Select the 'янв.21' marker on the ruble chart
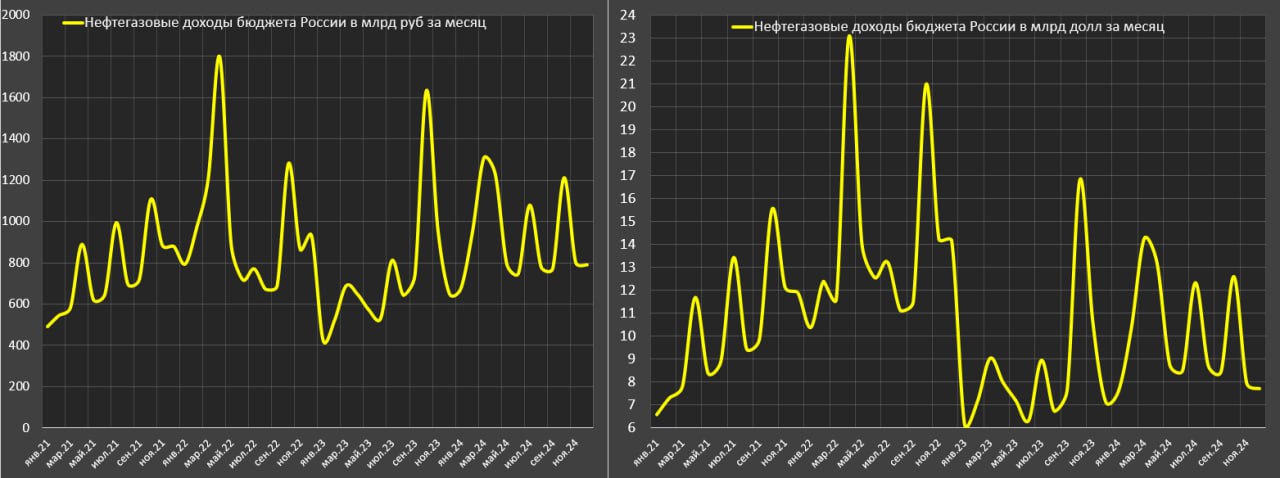 click(x=39, y=451)
